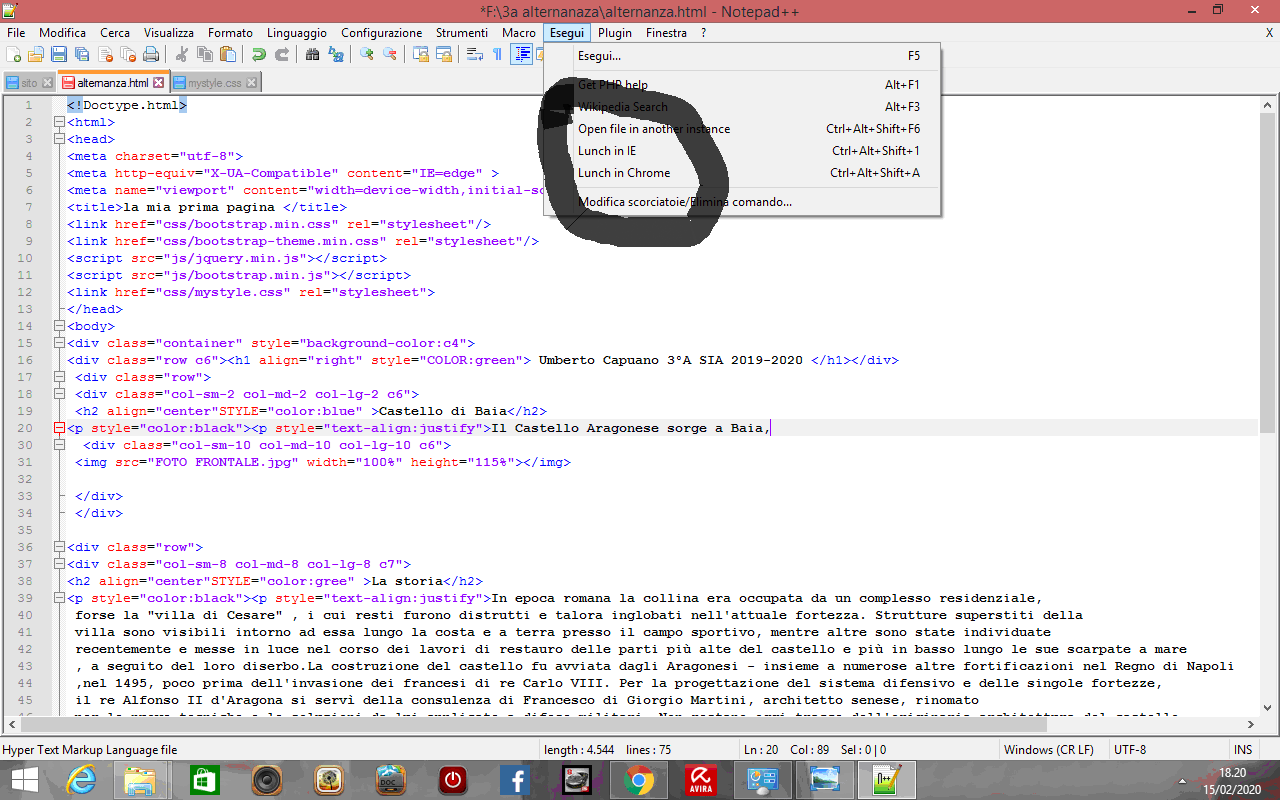Choose Get PHP help menu entry
The height and width of the screenshot is (800, 1280).
[x=742, y=85]
